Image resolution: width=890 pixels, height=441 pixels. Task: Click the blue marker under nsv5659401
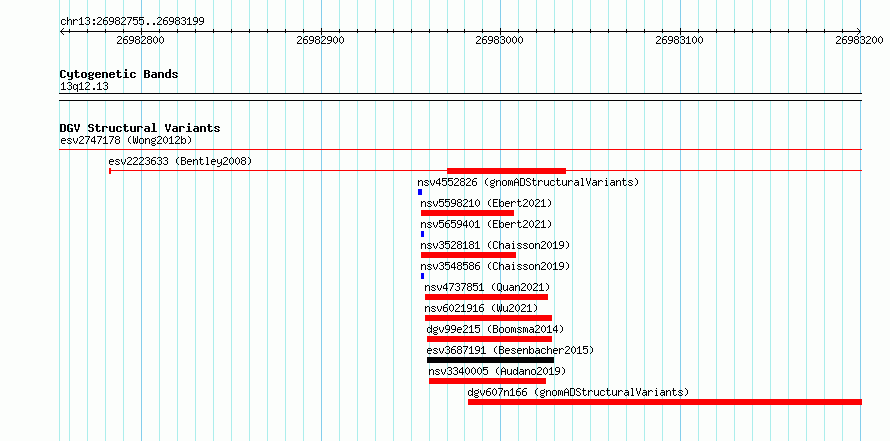pos(422,234)
